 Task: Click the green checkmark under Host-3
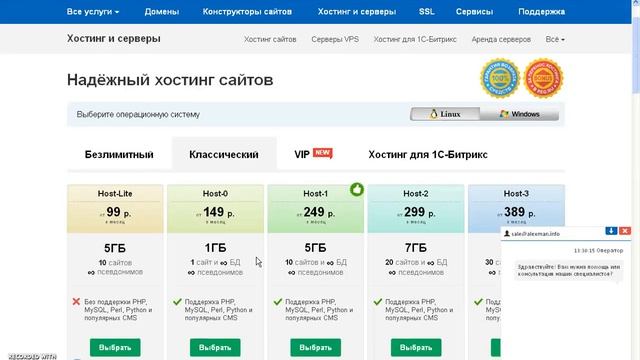pyautogui.click(x=478, y=302)
